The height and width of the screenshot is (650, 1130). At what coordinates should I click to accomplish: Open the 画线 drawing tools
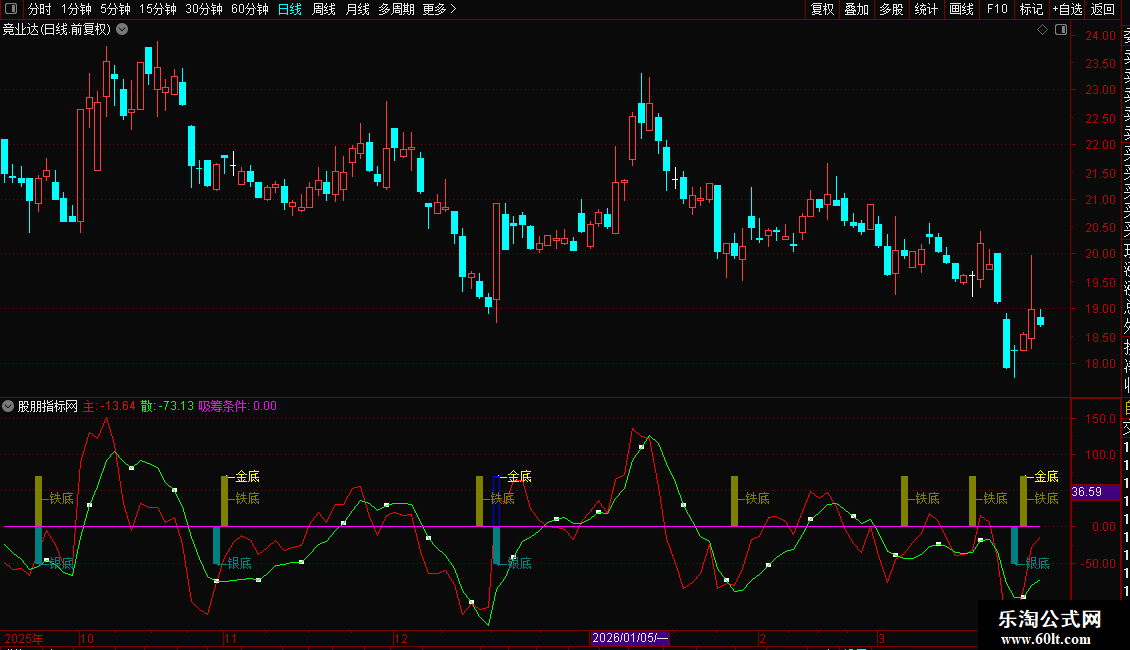click(x=961, y=9)
